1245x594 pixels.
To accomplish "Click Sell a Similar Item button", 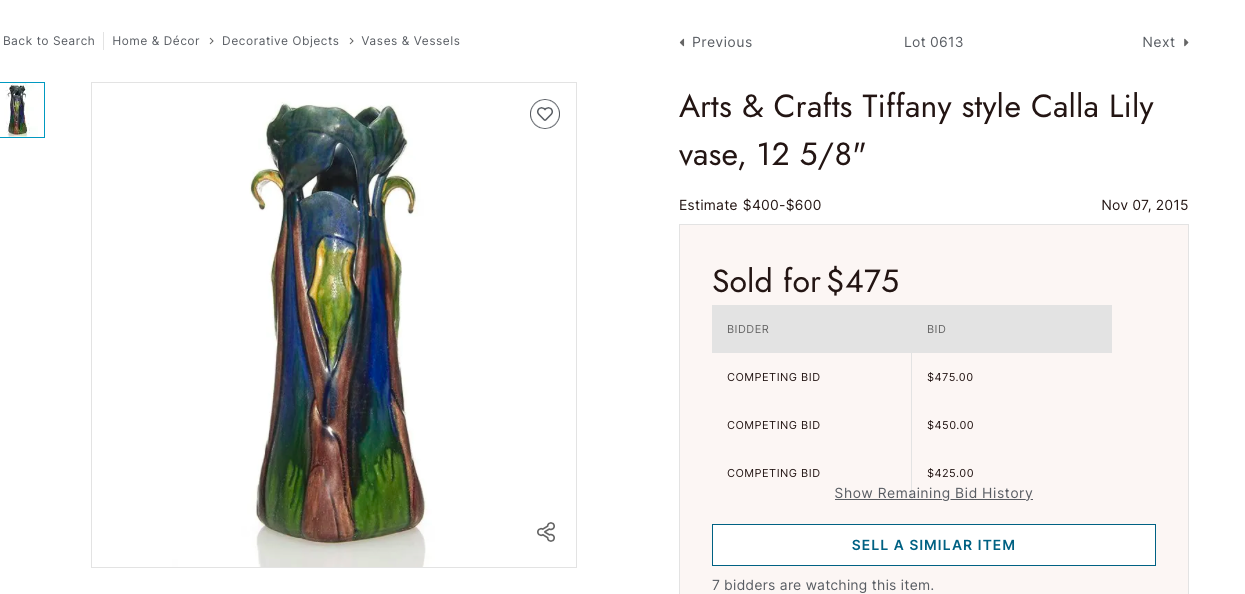I will [x=933, y=545].
